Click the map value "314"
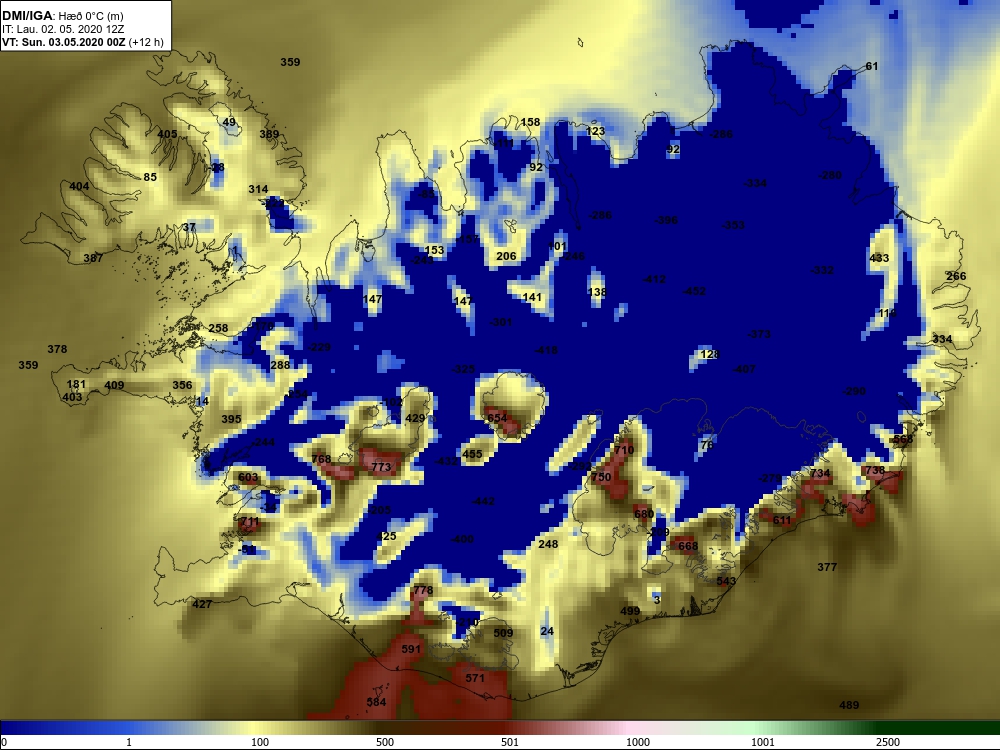This screenshot has height=750, width=1000. point(258,189)
